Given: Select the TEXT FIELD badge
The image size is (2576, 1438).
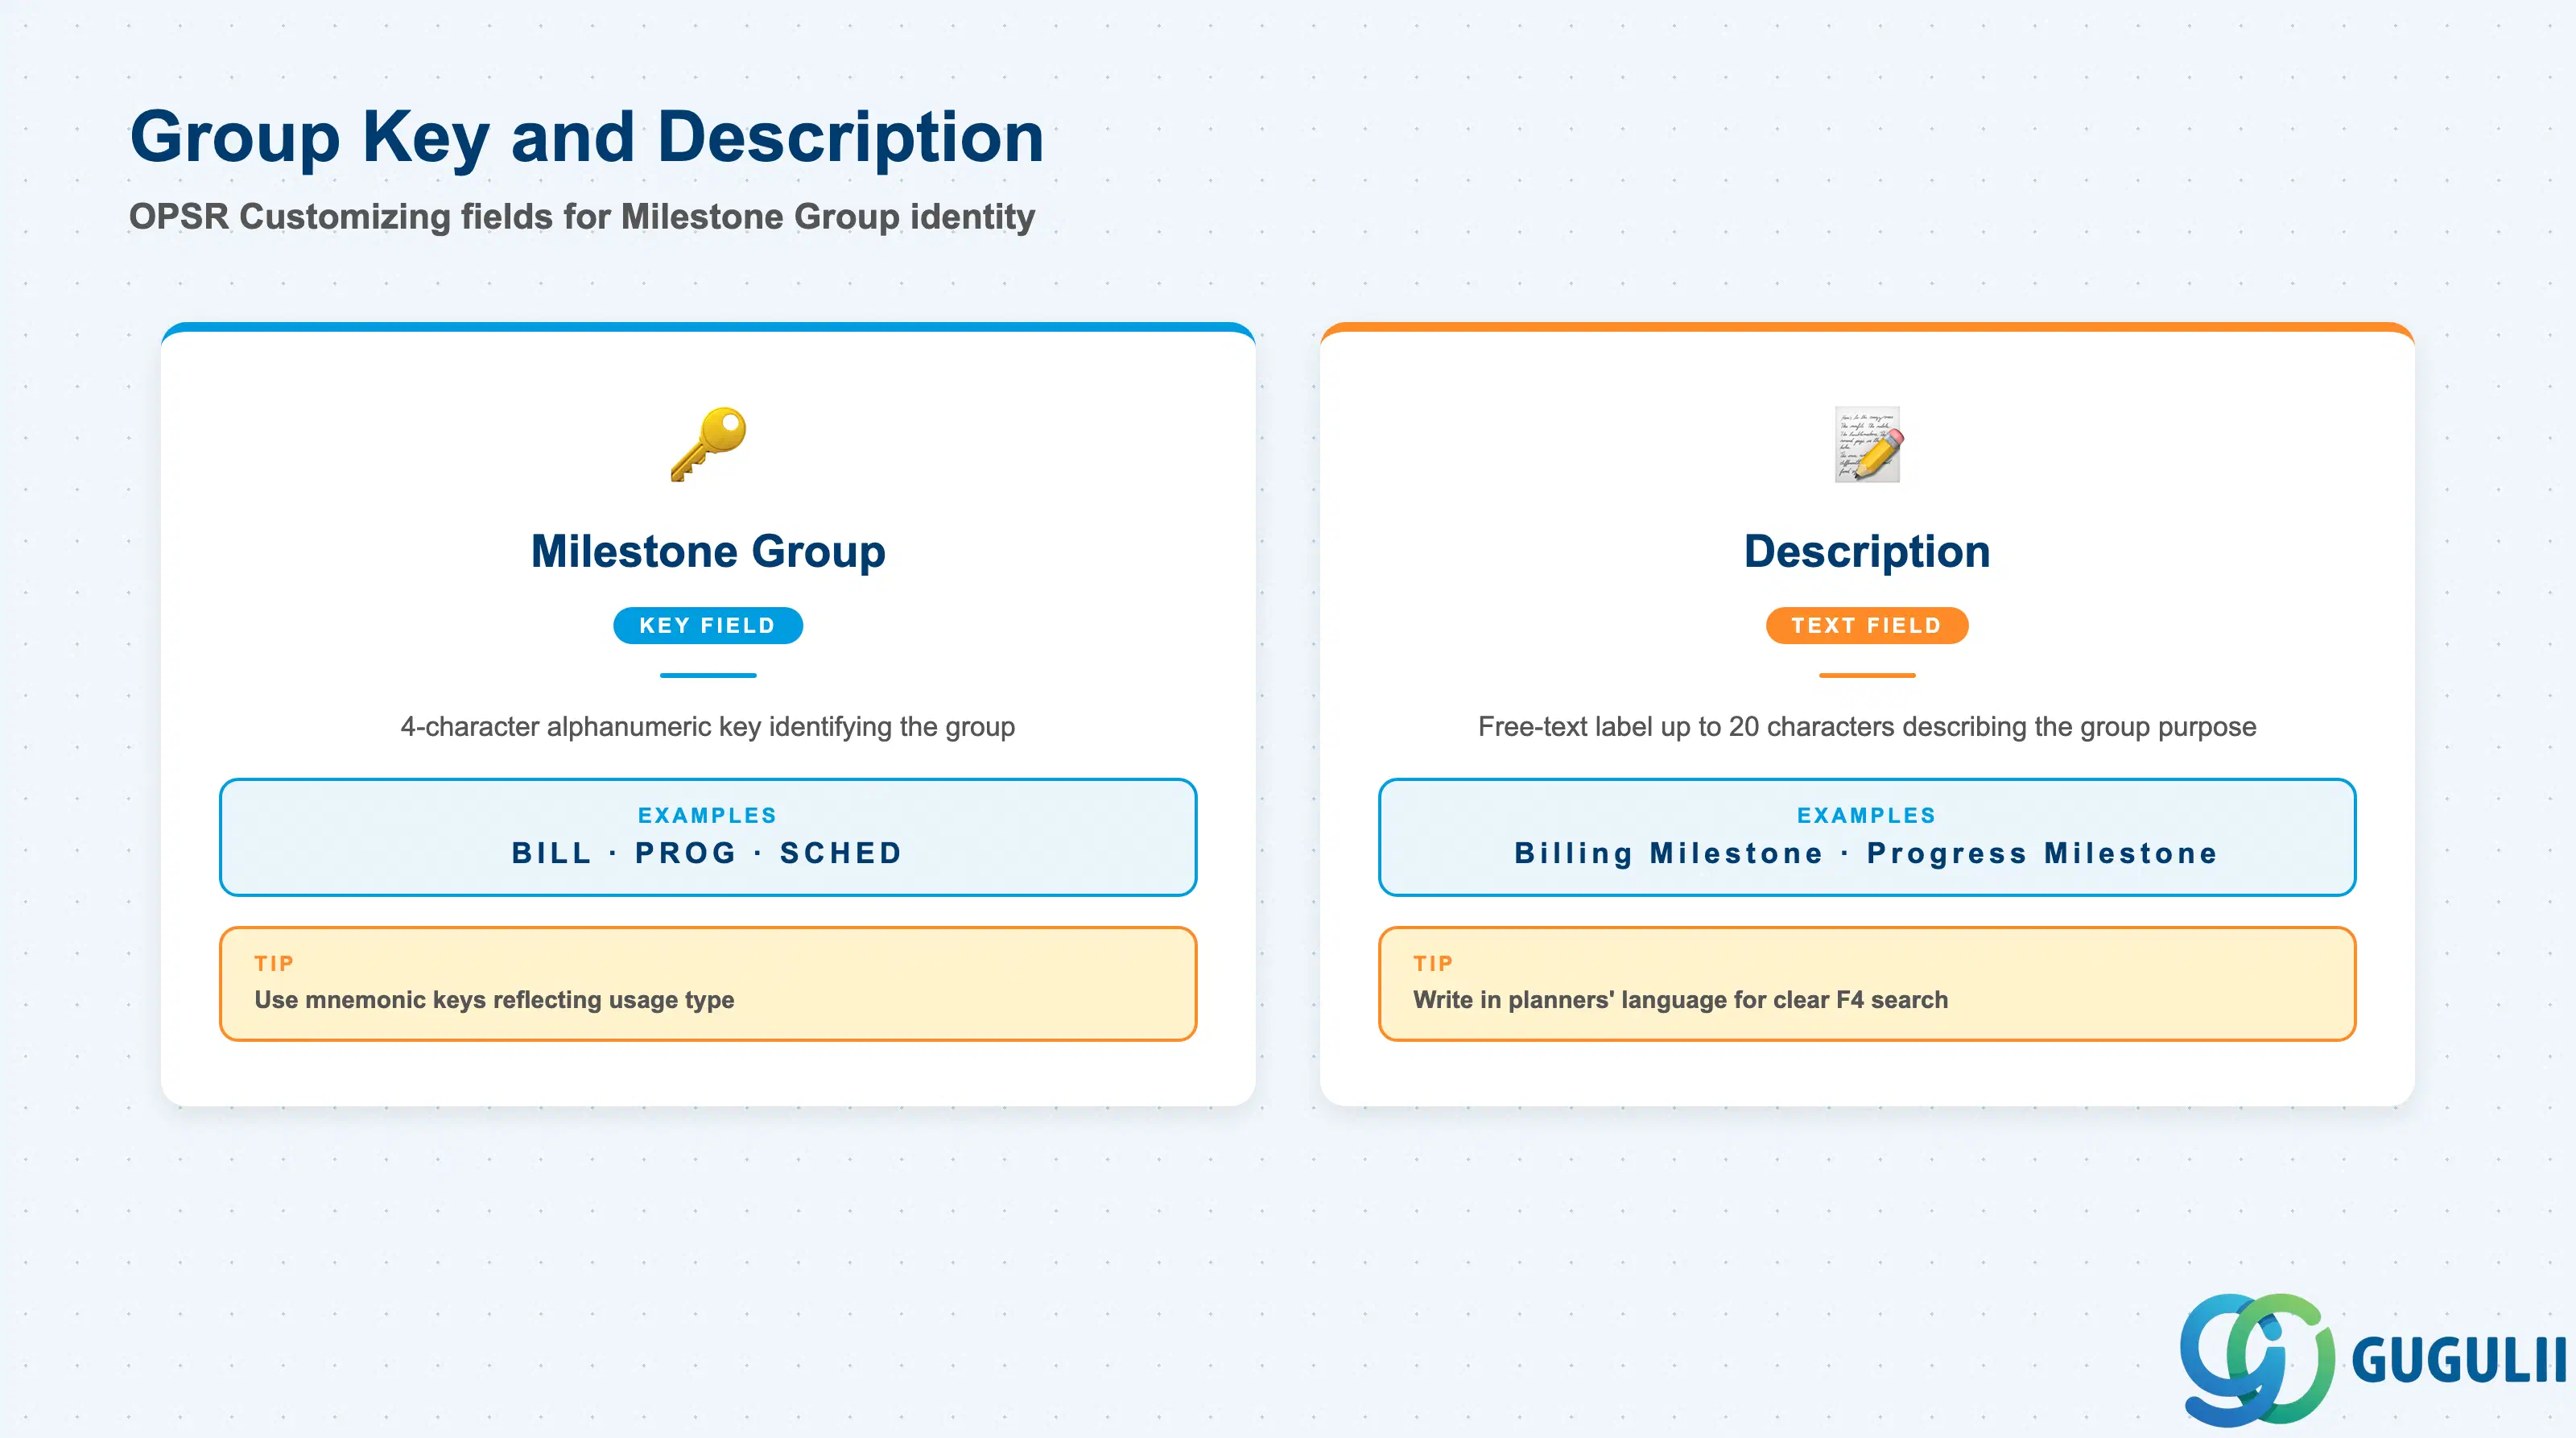Looking at the screenshot, I should click(1867, 625).
